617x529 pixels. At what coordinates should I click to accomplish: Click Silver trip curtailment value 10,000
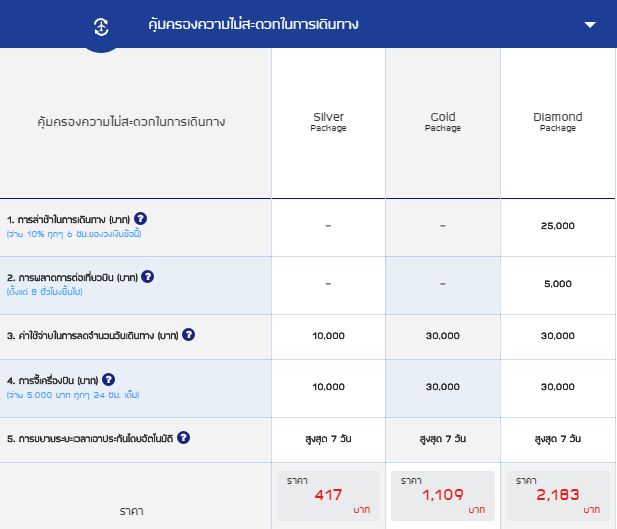pyautogui.click(x=328, y=336)
